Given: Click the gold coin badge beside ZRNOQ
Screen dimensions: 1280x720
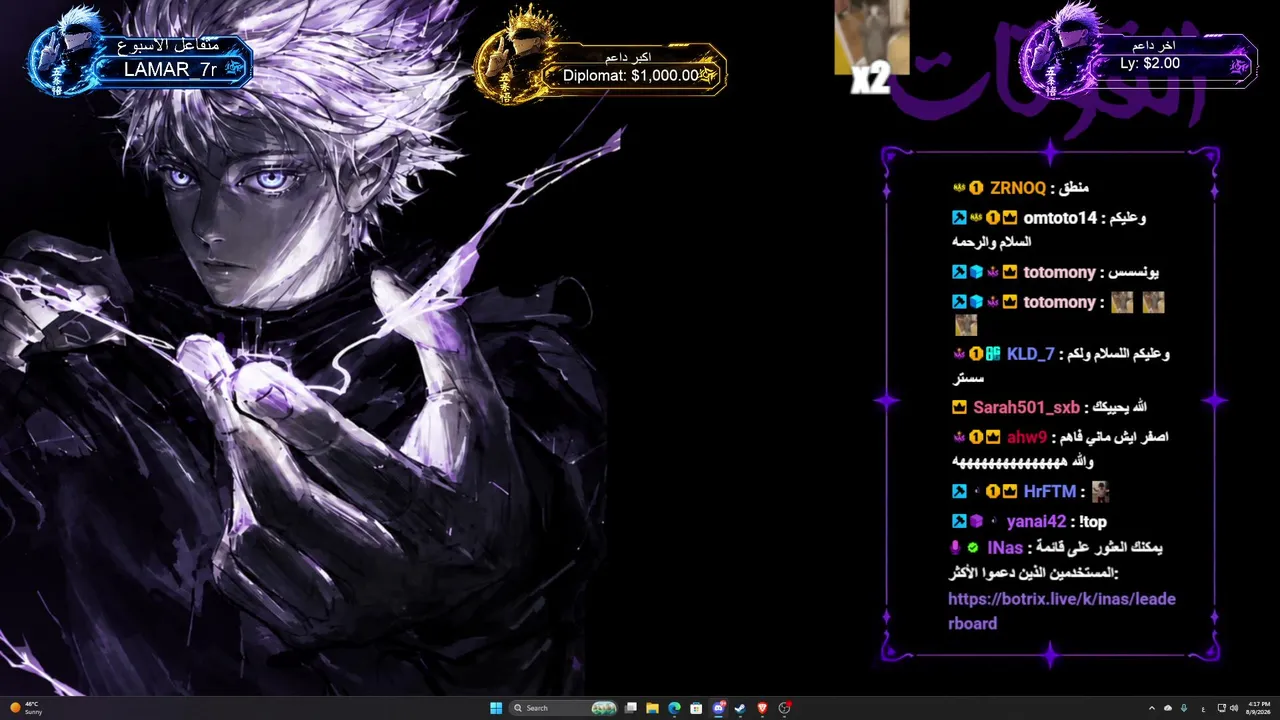Looking at the screenshot, I should (x=976, y=188).
